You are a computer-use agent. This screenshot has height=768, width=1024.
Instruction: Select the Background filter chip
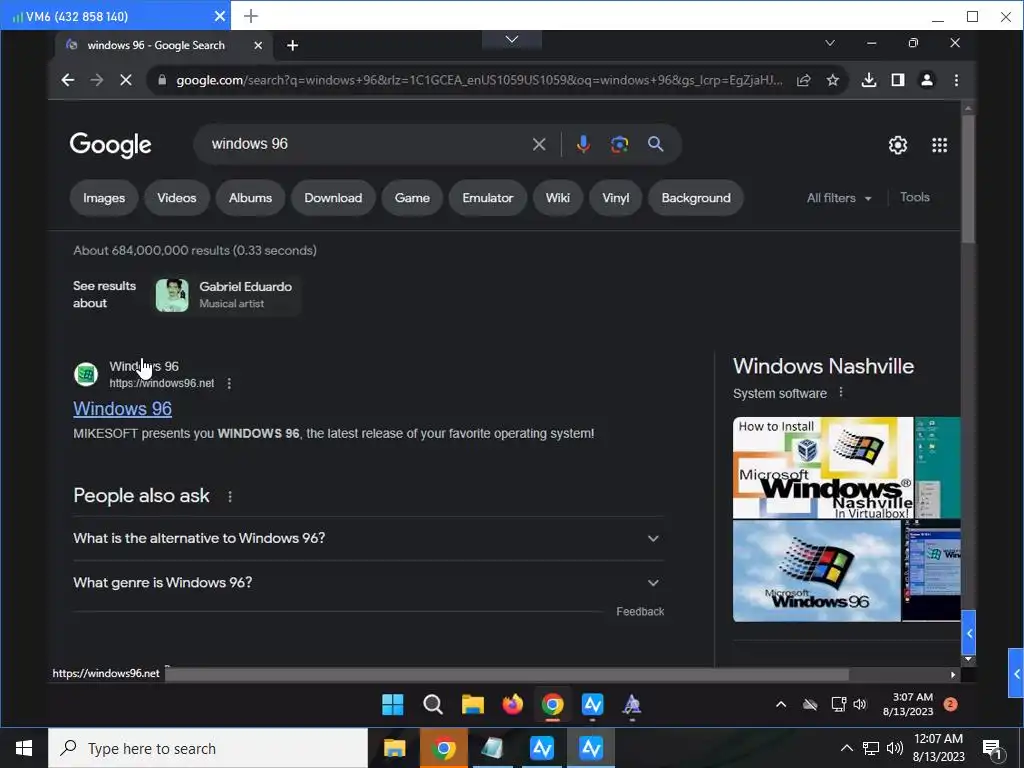click(696, 198)
